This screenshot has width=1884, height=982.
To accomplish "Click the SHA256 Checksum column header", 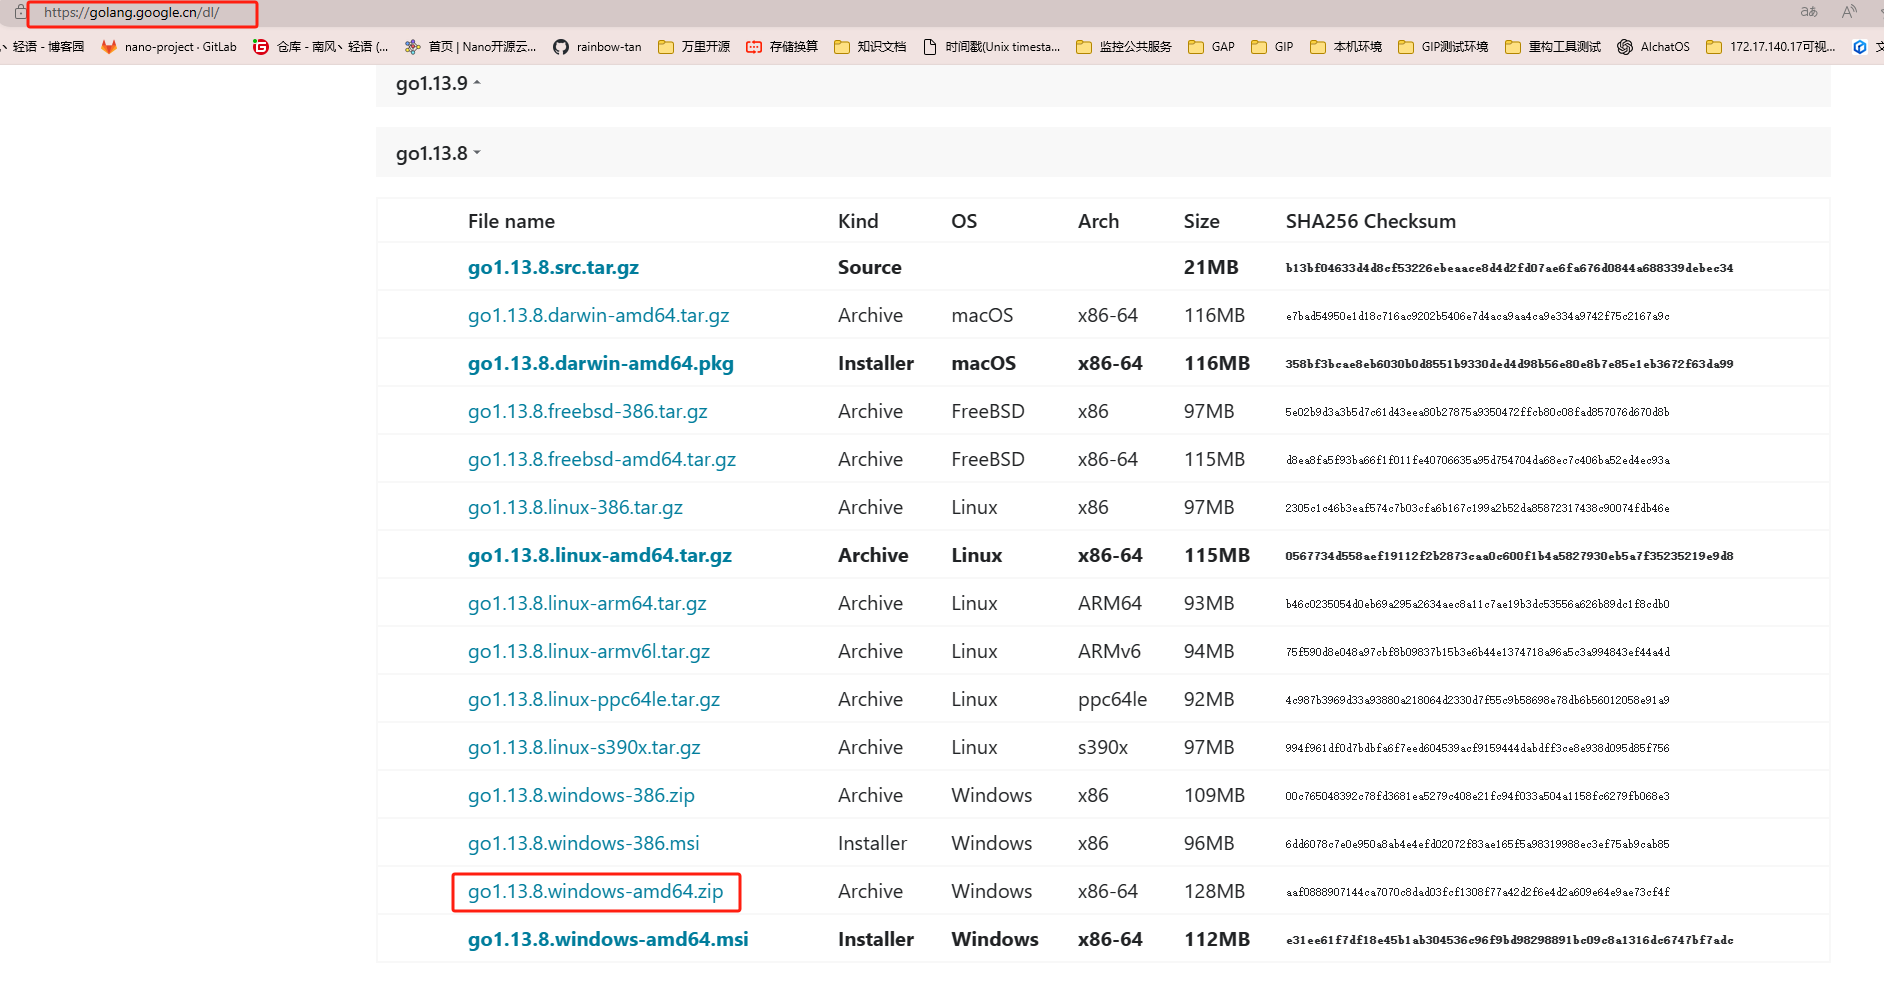I will click(x=1370, y=221).
